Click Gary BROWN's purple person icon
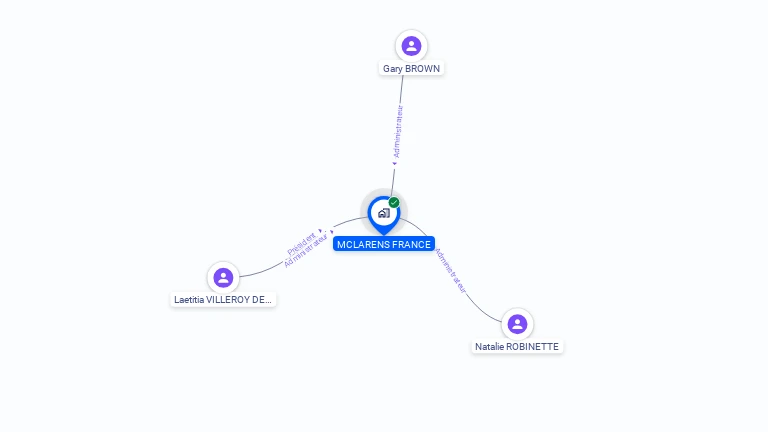The image size is (768, 432). pyautogui.click(x=411, y=46)
